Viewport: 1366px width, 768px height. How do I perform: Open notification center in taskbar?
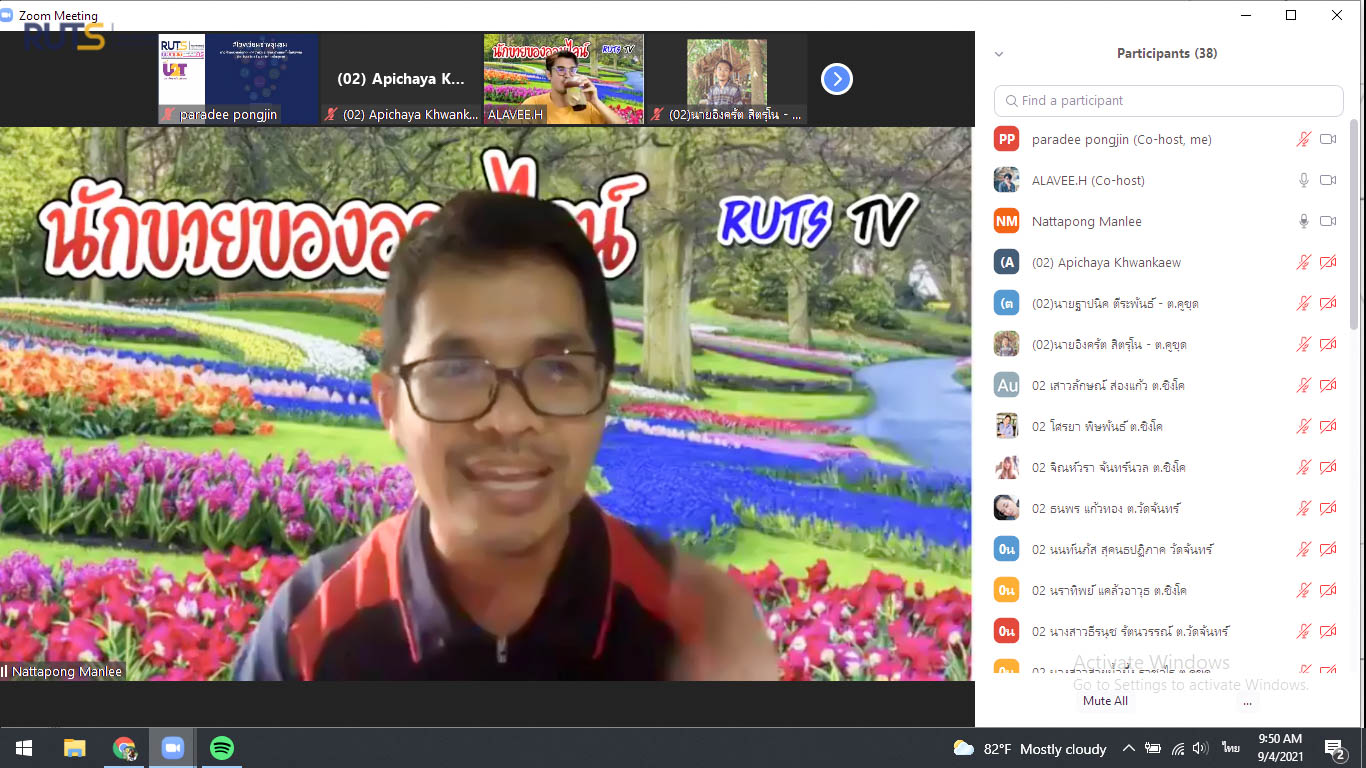click(1335, 748)
